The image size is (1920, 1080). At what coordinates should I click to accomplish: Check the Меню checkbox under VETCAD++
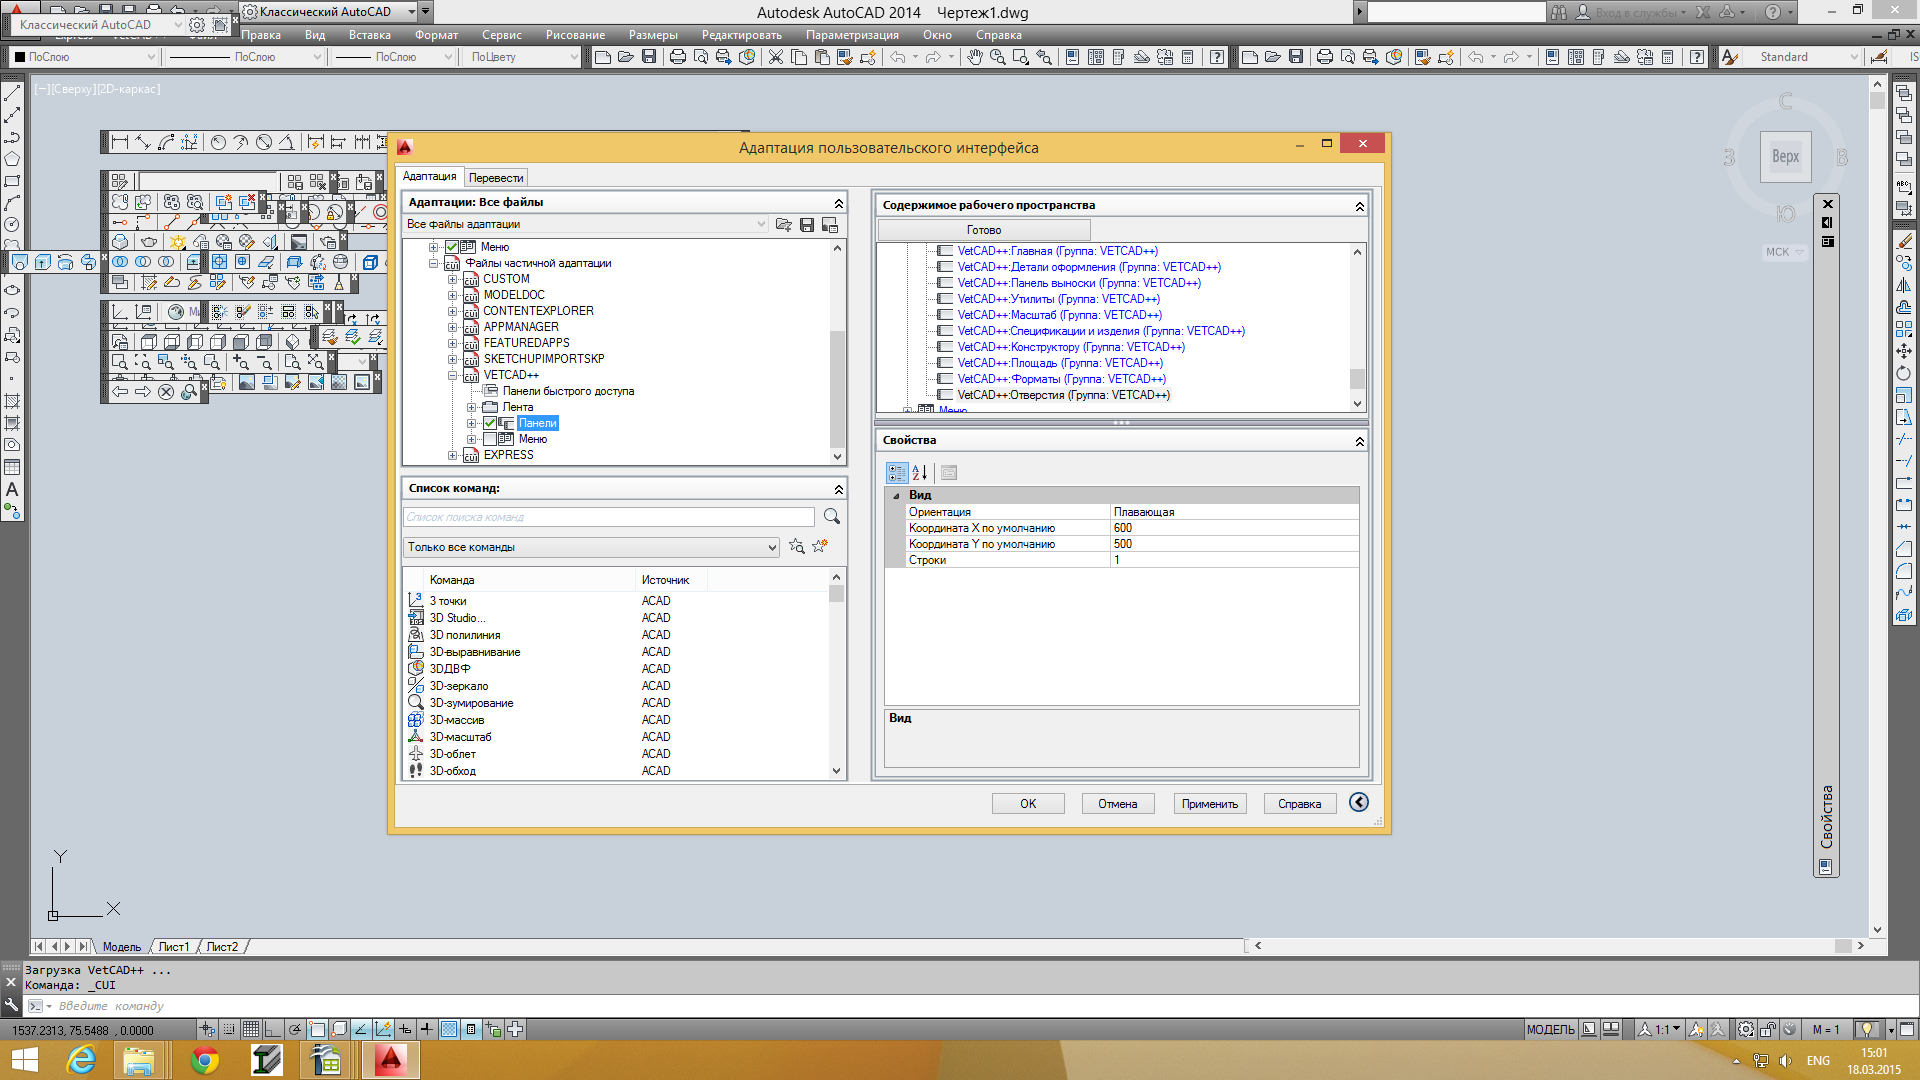tap(490, 439)
